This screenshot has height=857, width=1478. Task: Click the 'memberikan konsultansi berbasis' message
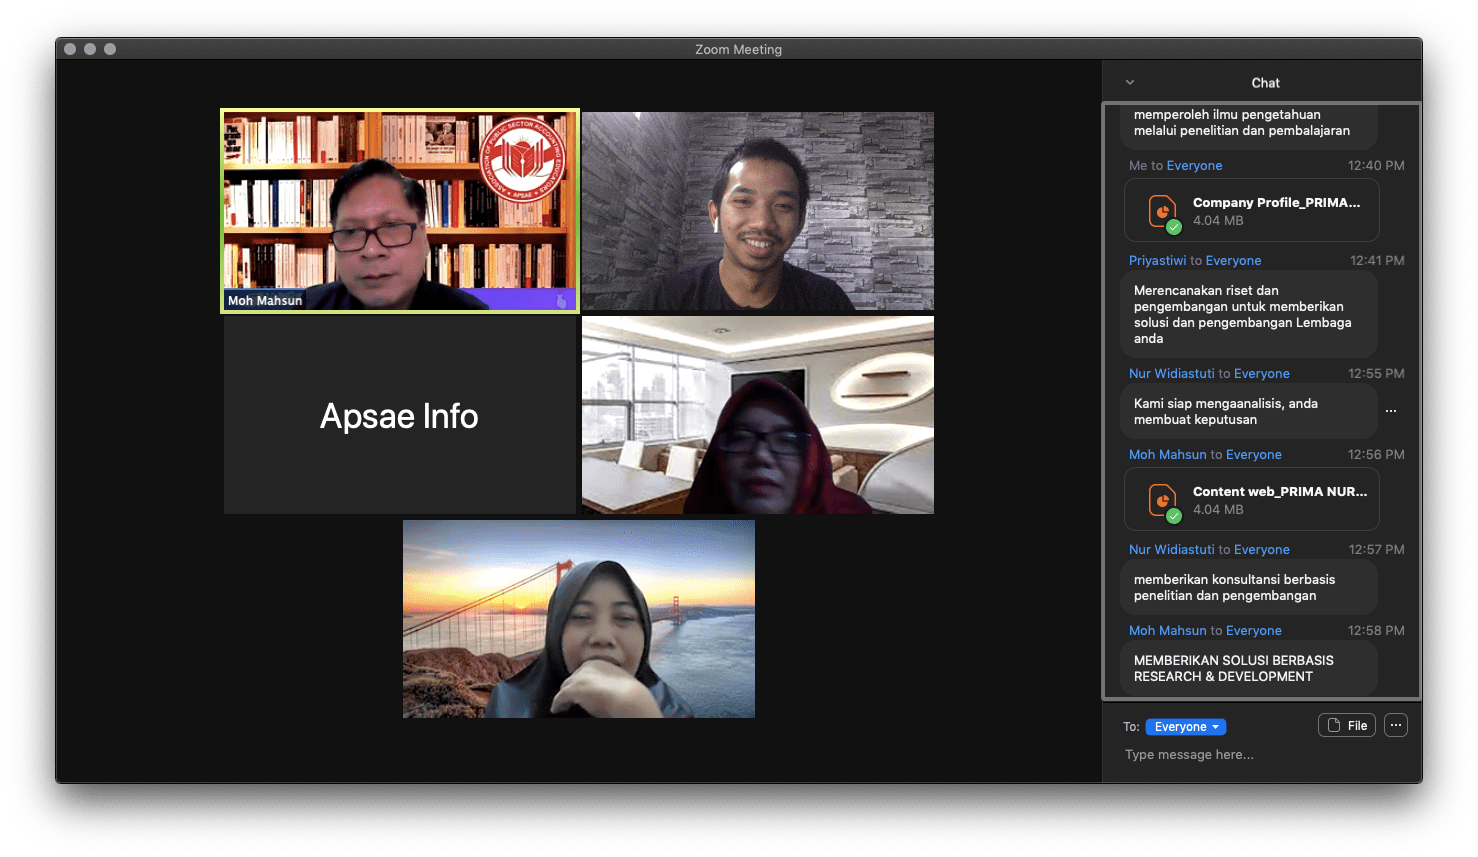tap(1249, 587)
